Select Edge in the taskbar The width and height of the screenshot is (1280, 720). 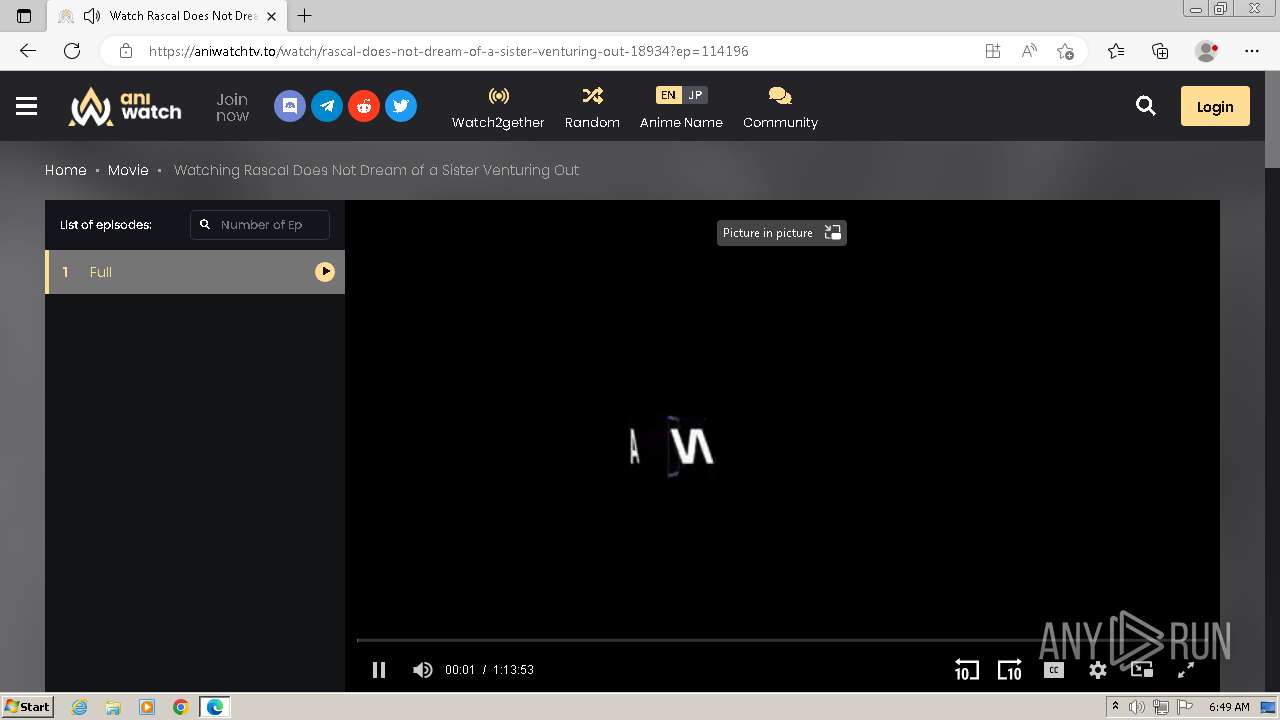[215, 707]
